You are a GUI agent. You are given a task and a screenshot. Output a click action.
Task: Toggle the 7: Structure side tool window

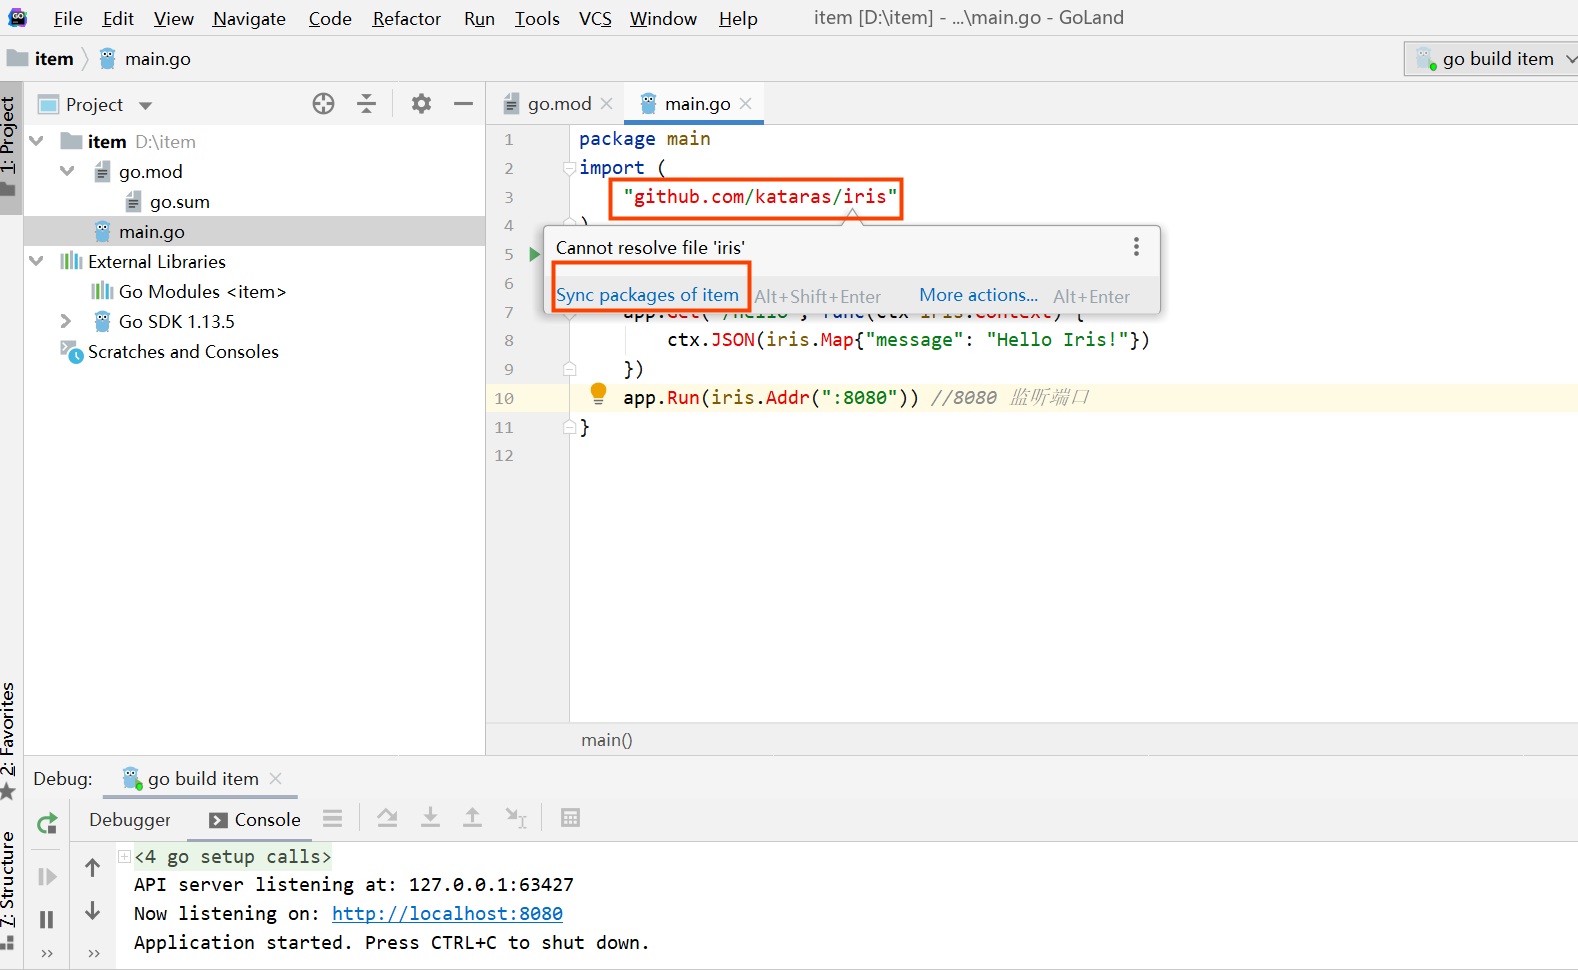coord(9,890)
